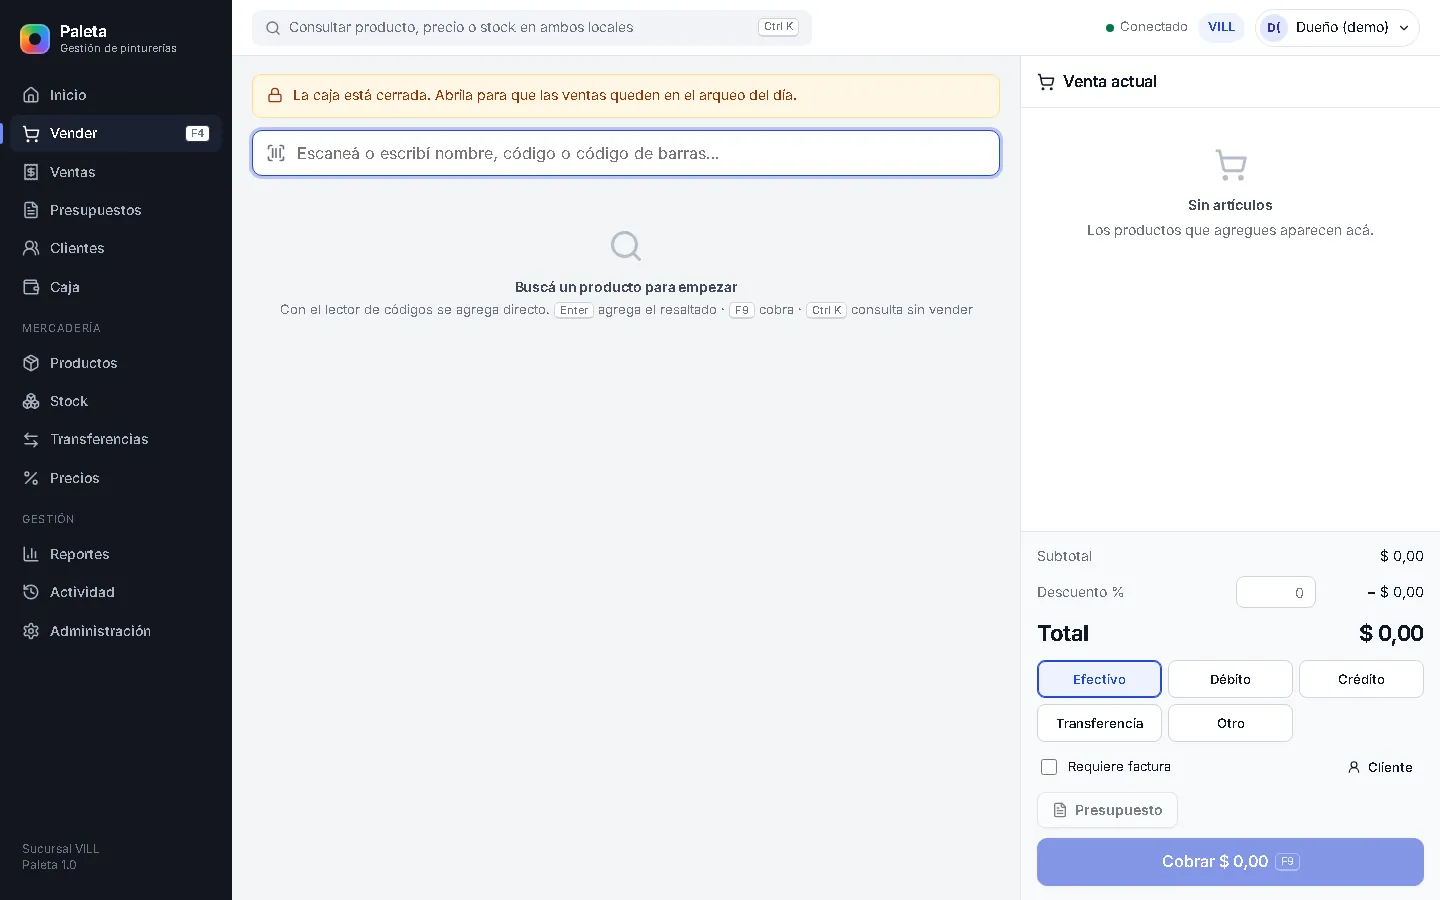1440x900 pixels.
Task: Click the Paleta logo icon
Action: click(x=35, y=39)
